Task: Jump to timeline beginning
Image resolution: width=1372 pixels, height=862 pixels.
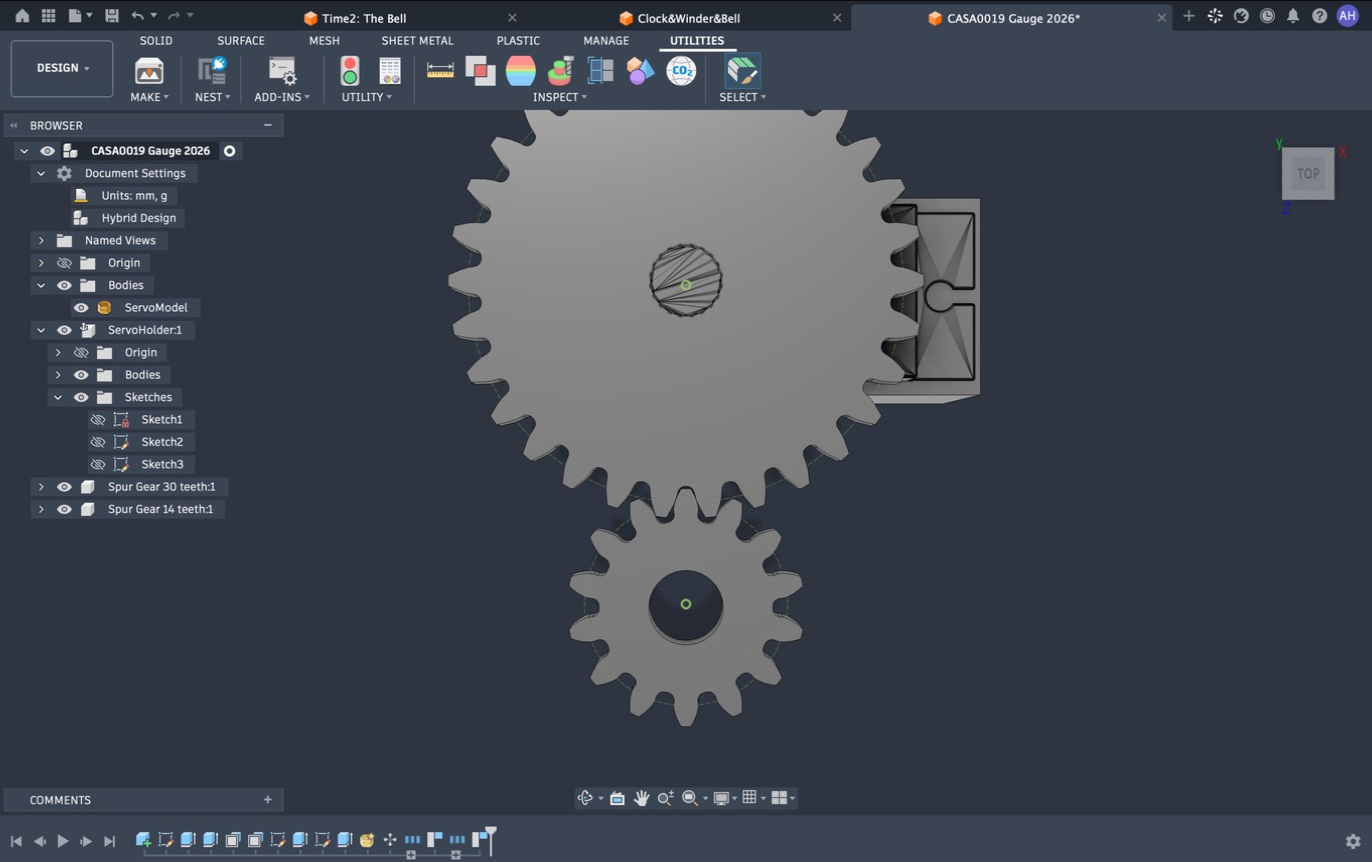Action: tap(16, 842)
